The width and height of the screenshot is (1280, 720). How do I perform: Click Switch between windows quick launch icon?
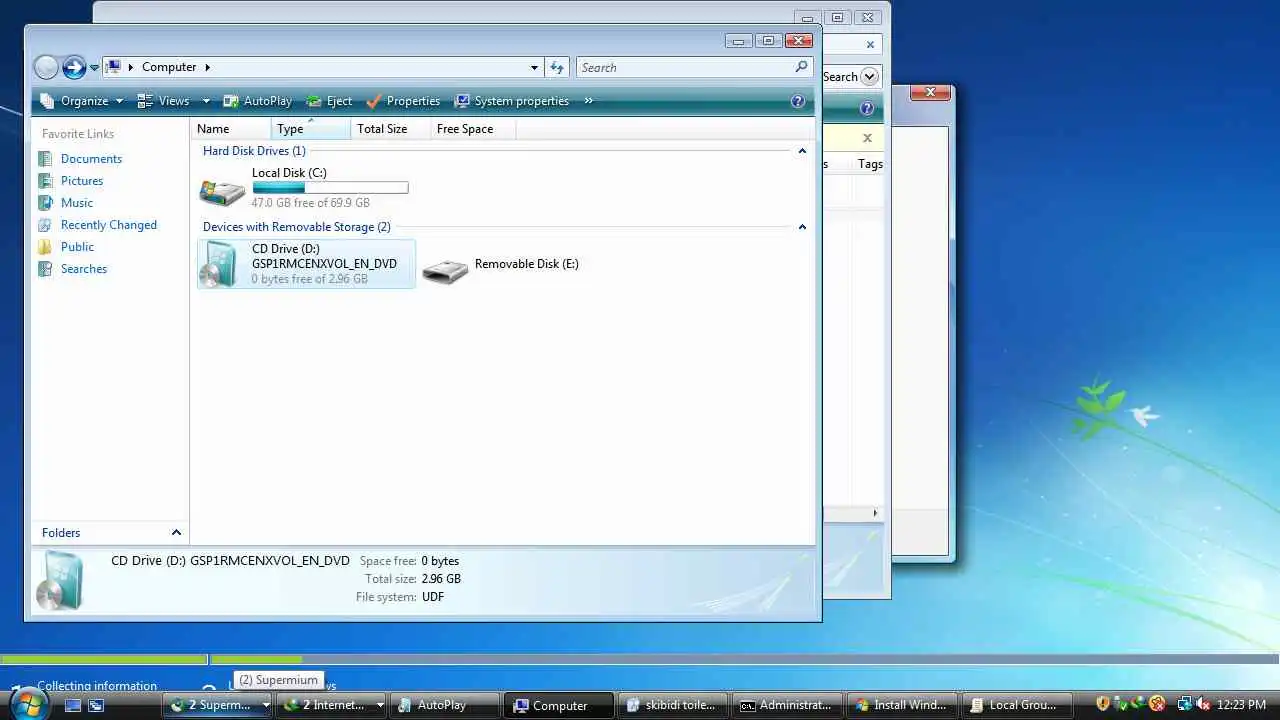click(96, 705)
